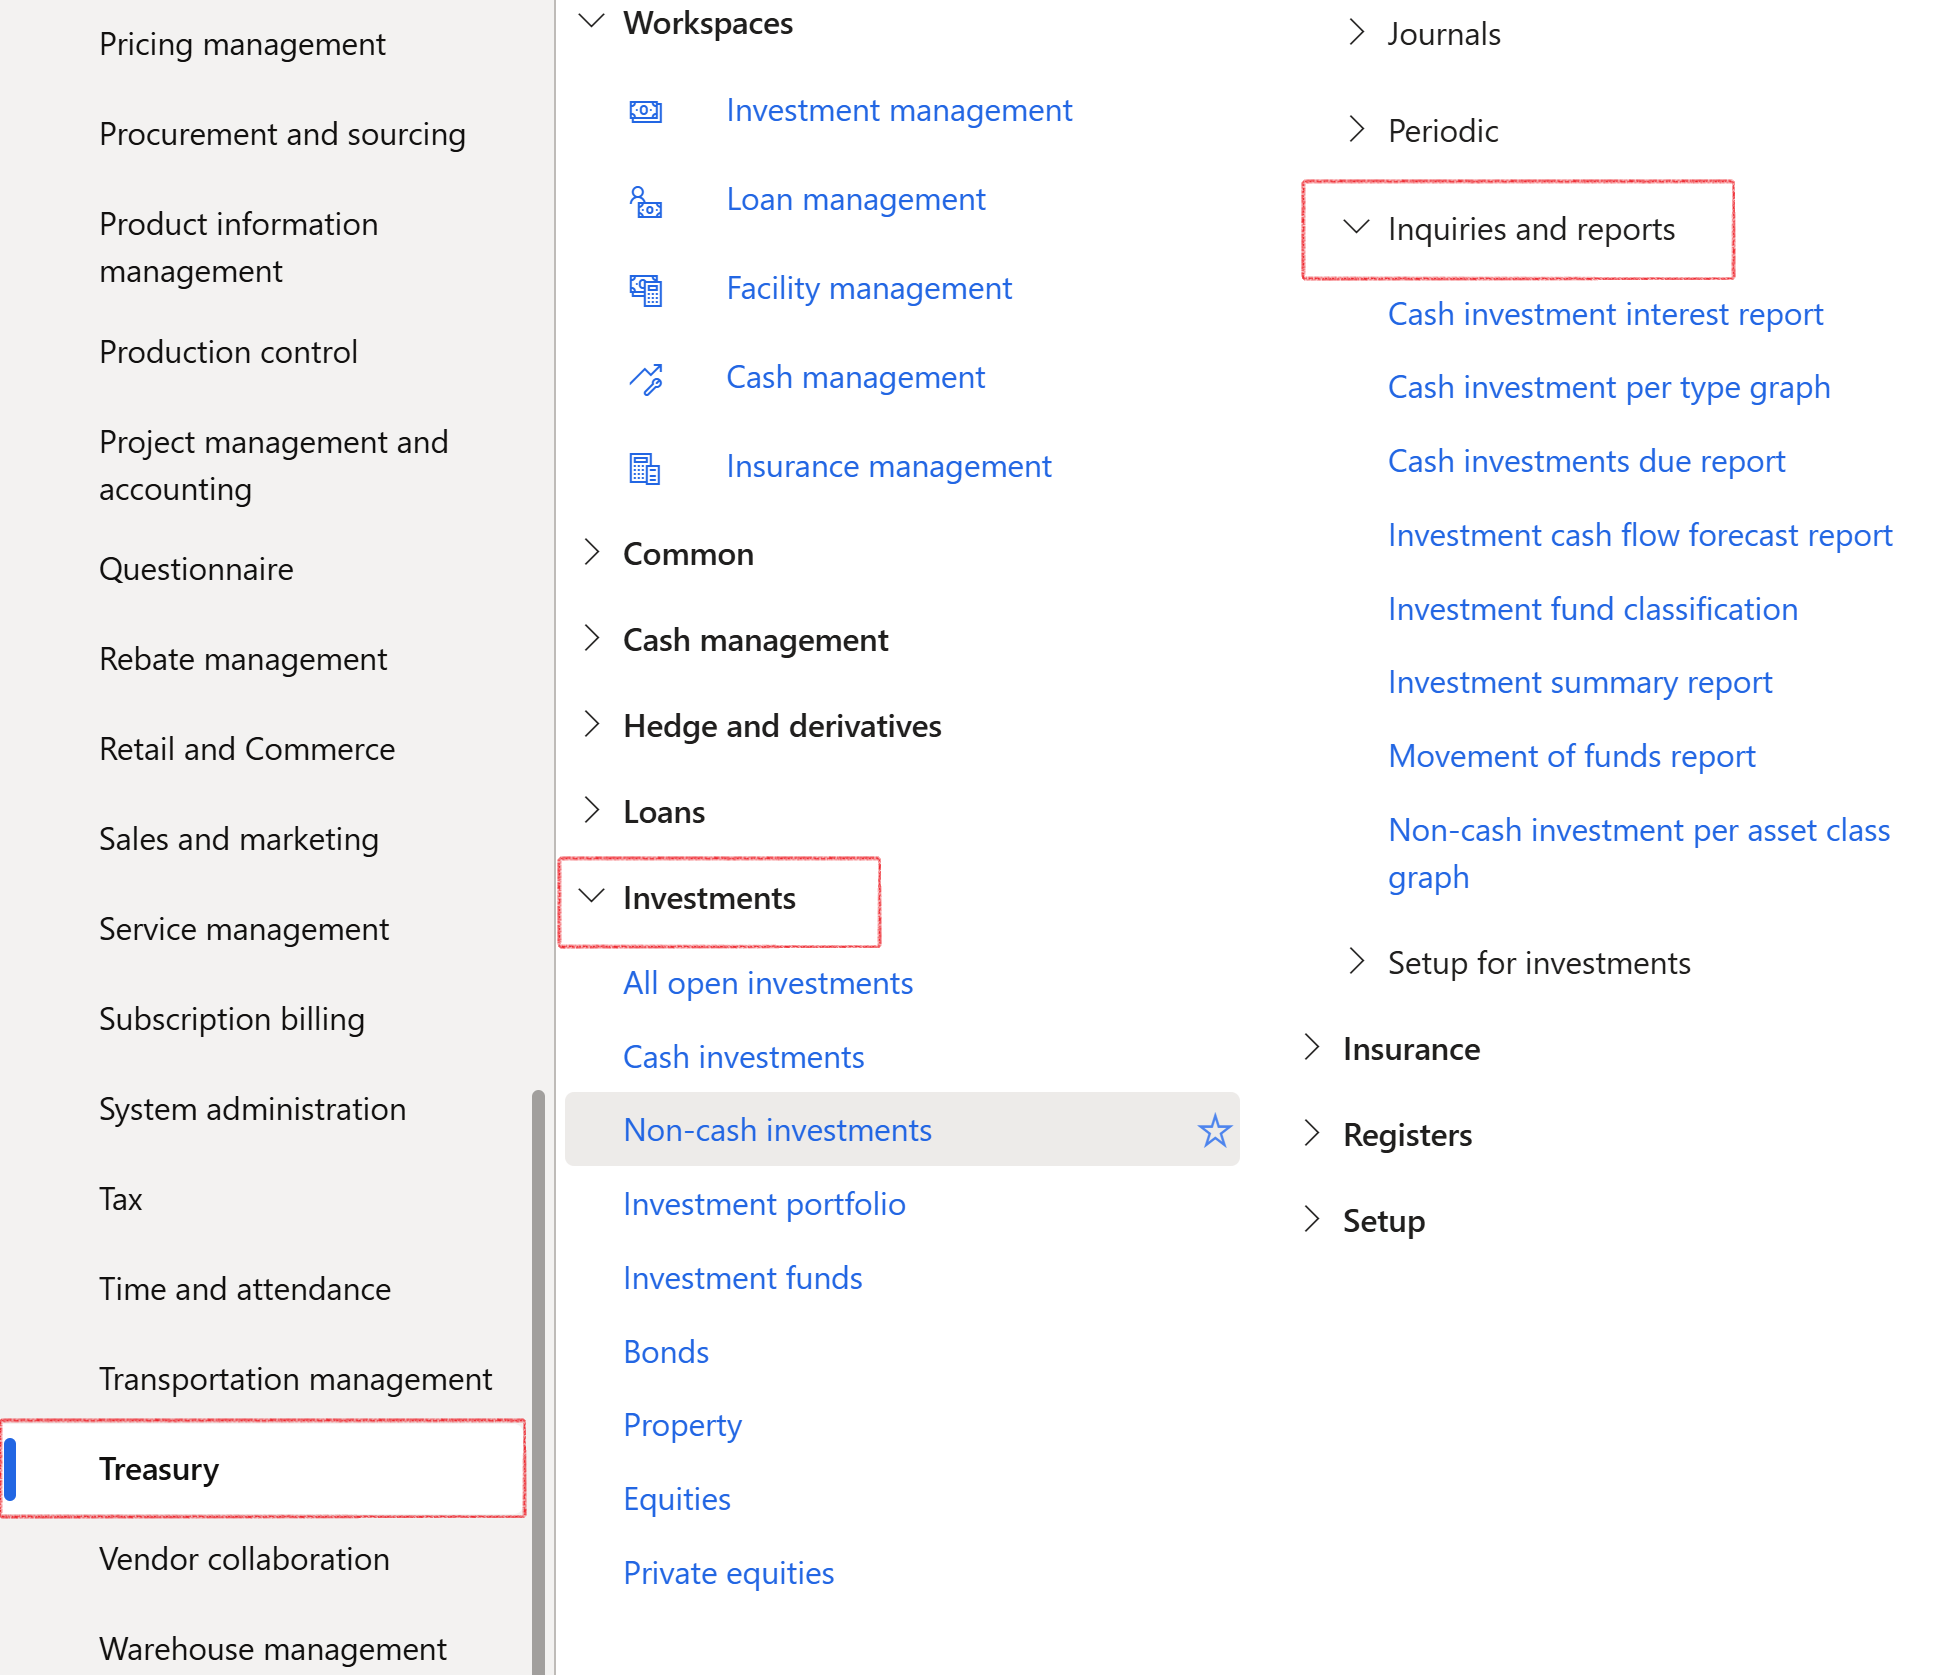Click the Cash management workspace icon

tap(645, 379)
